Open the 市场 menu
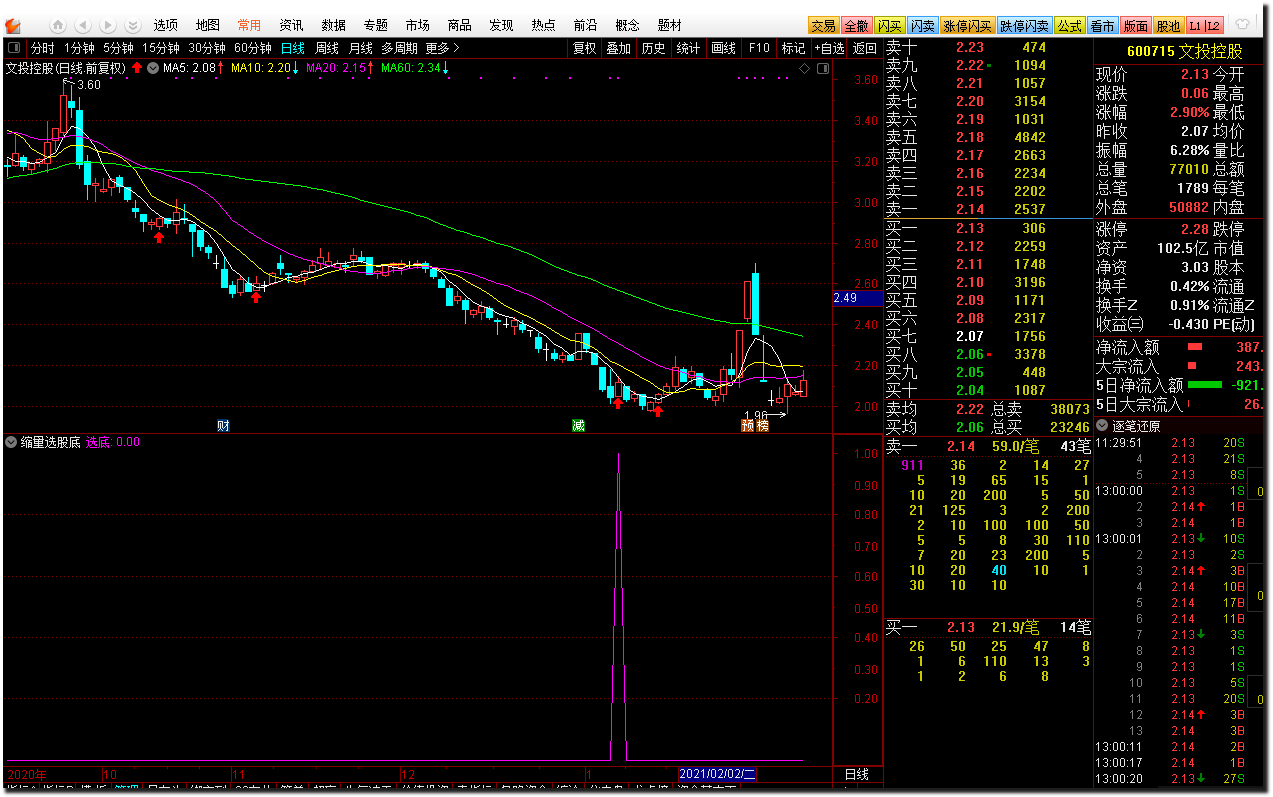1273x797 pixels. (x=418, y=25)
